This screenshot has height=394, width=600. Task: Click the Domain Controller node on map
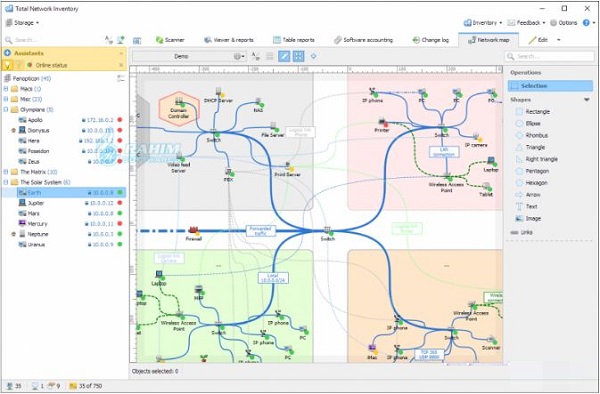coord(179,109)
